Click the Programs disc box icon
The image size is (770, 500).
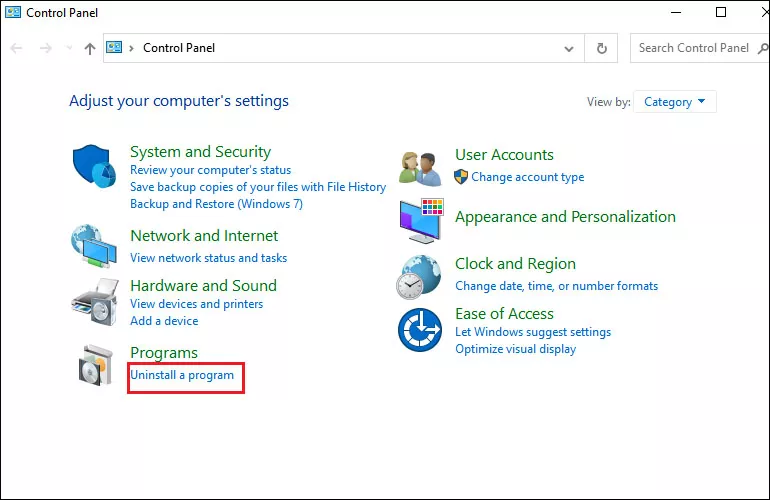(x=95, y=365)
